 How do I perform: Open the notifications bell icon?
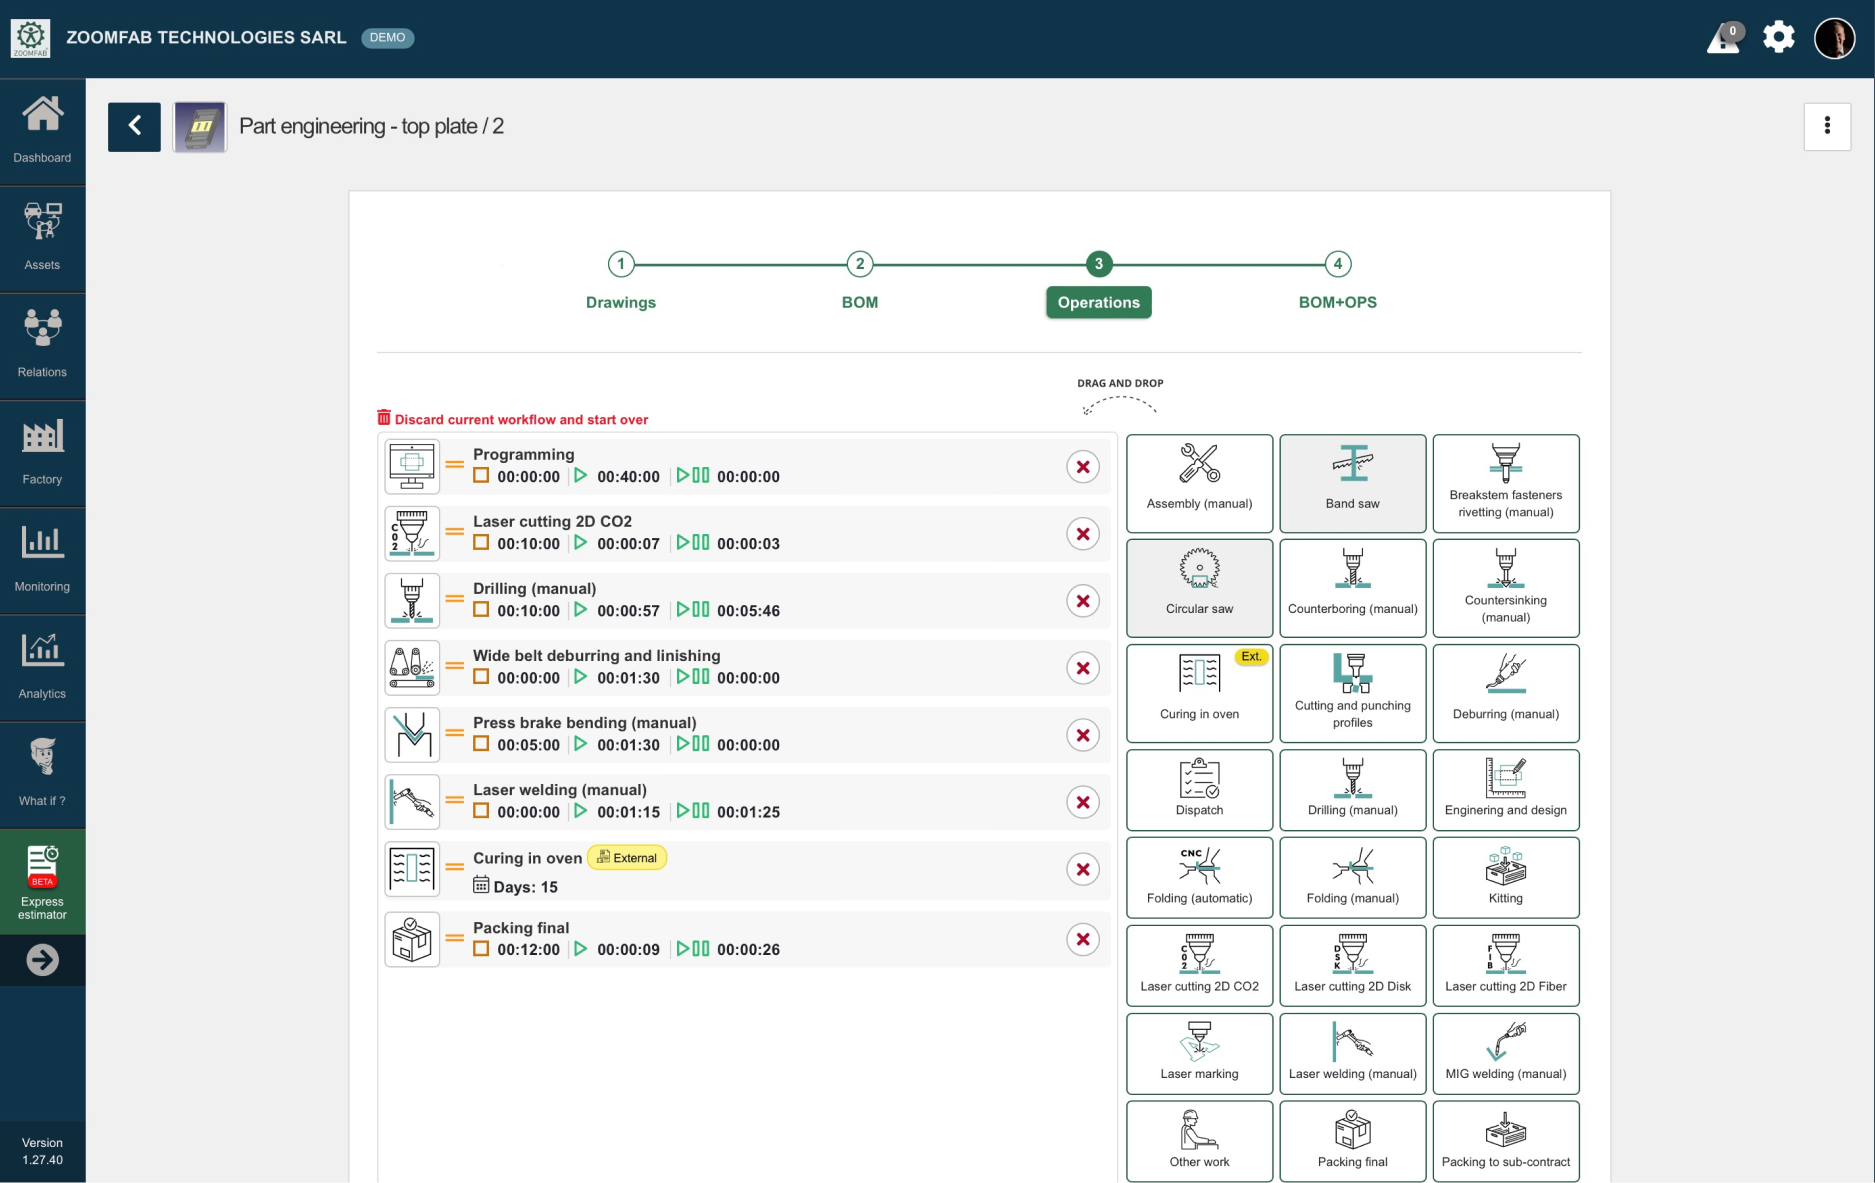point(1723,38)
